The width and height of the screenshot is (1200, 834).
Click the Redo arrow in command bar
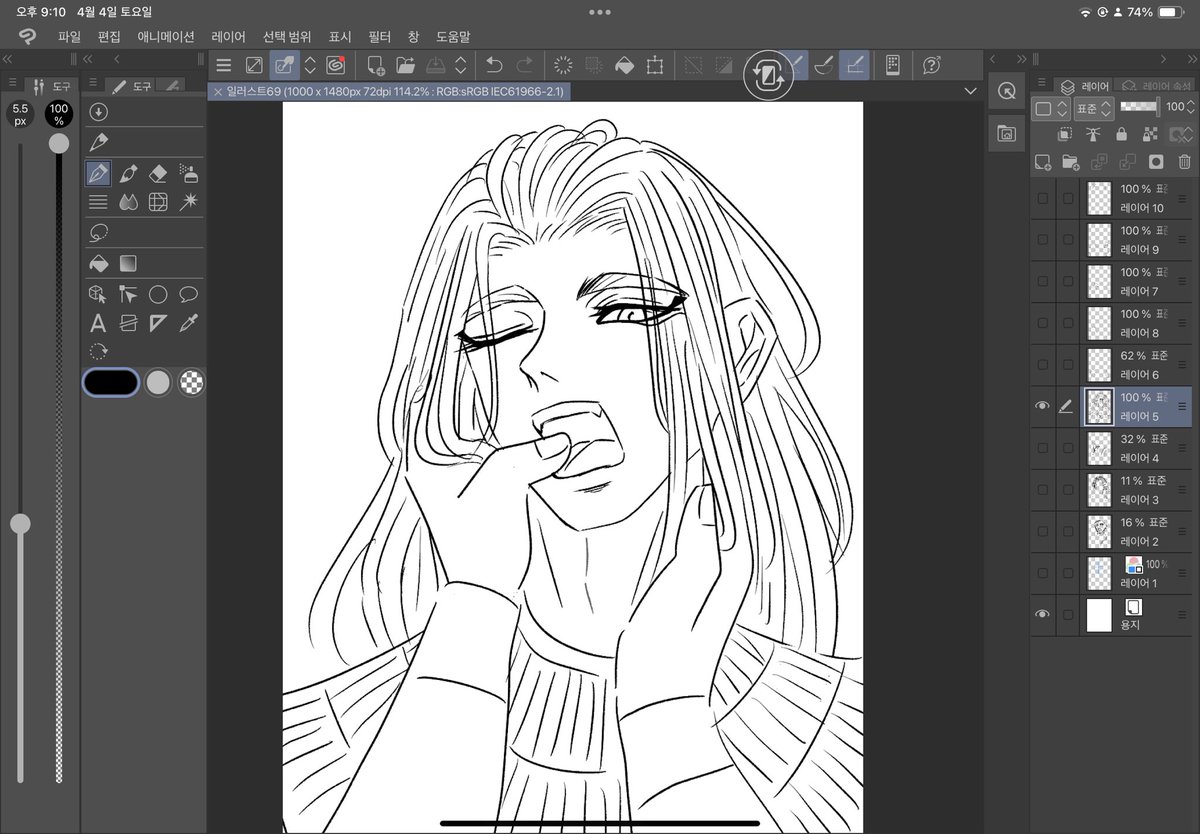click(524, 66)
